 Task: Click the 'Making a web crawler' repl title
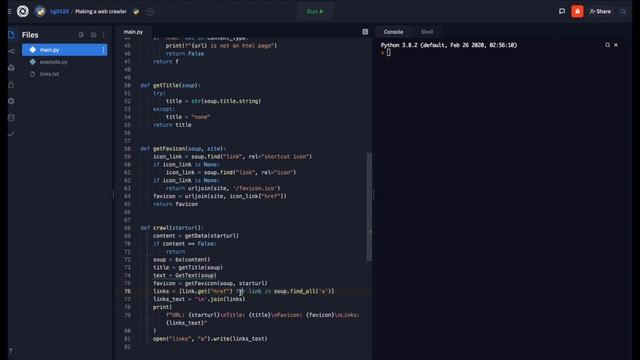101,11
